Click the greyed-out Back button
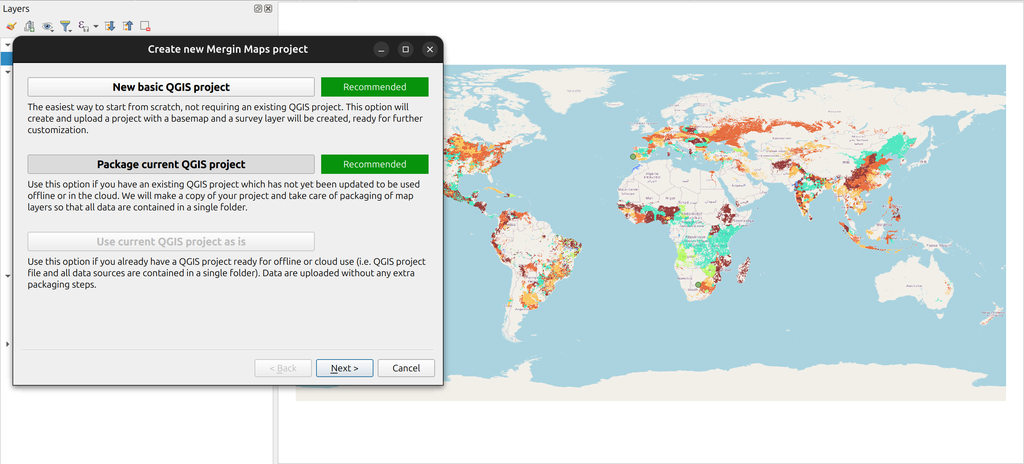This screenshot has width=1024, height=464. pos(283,368)
